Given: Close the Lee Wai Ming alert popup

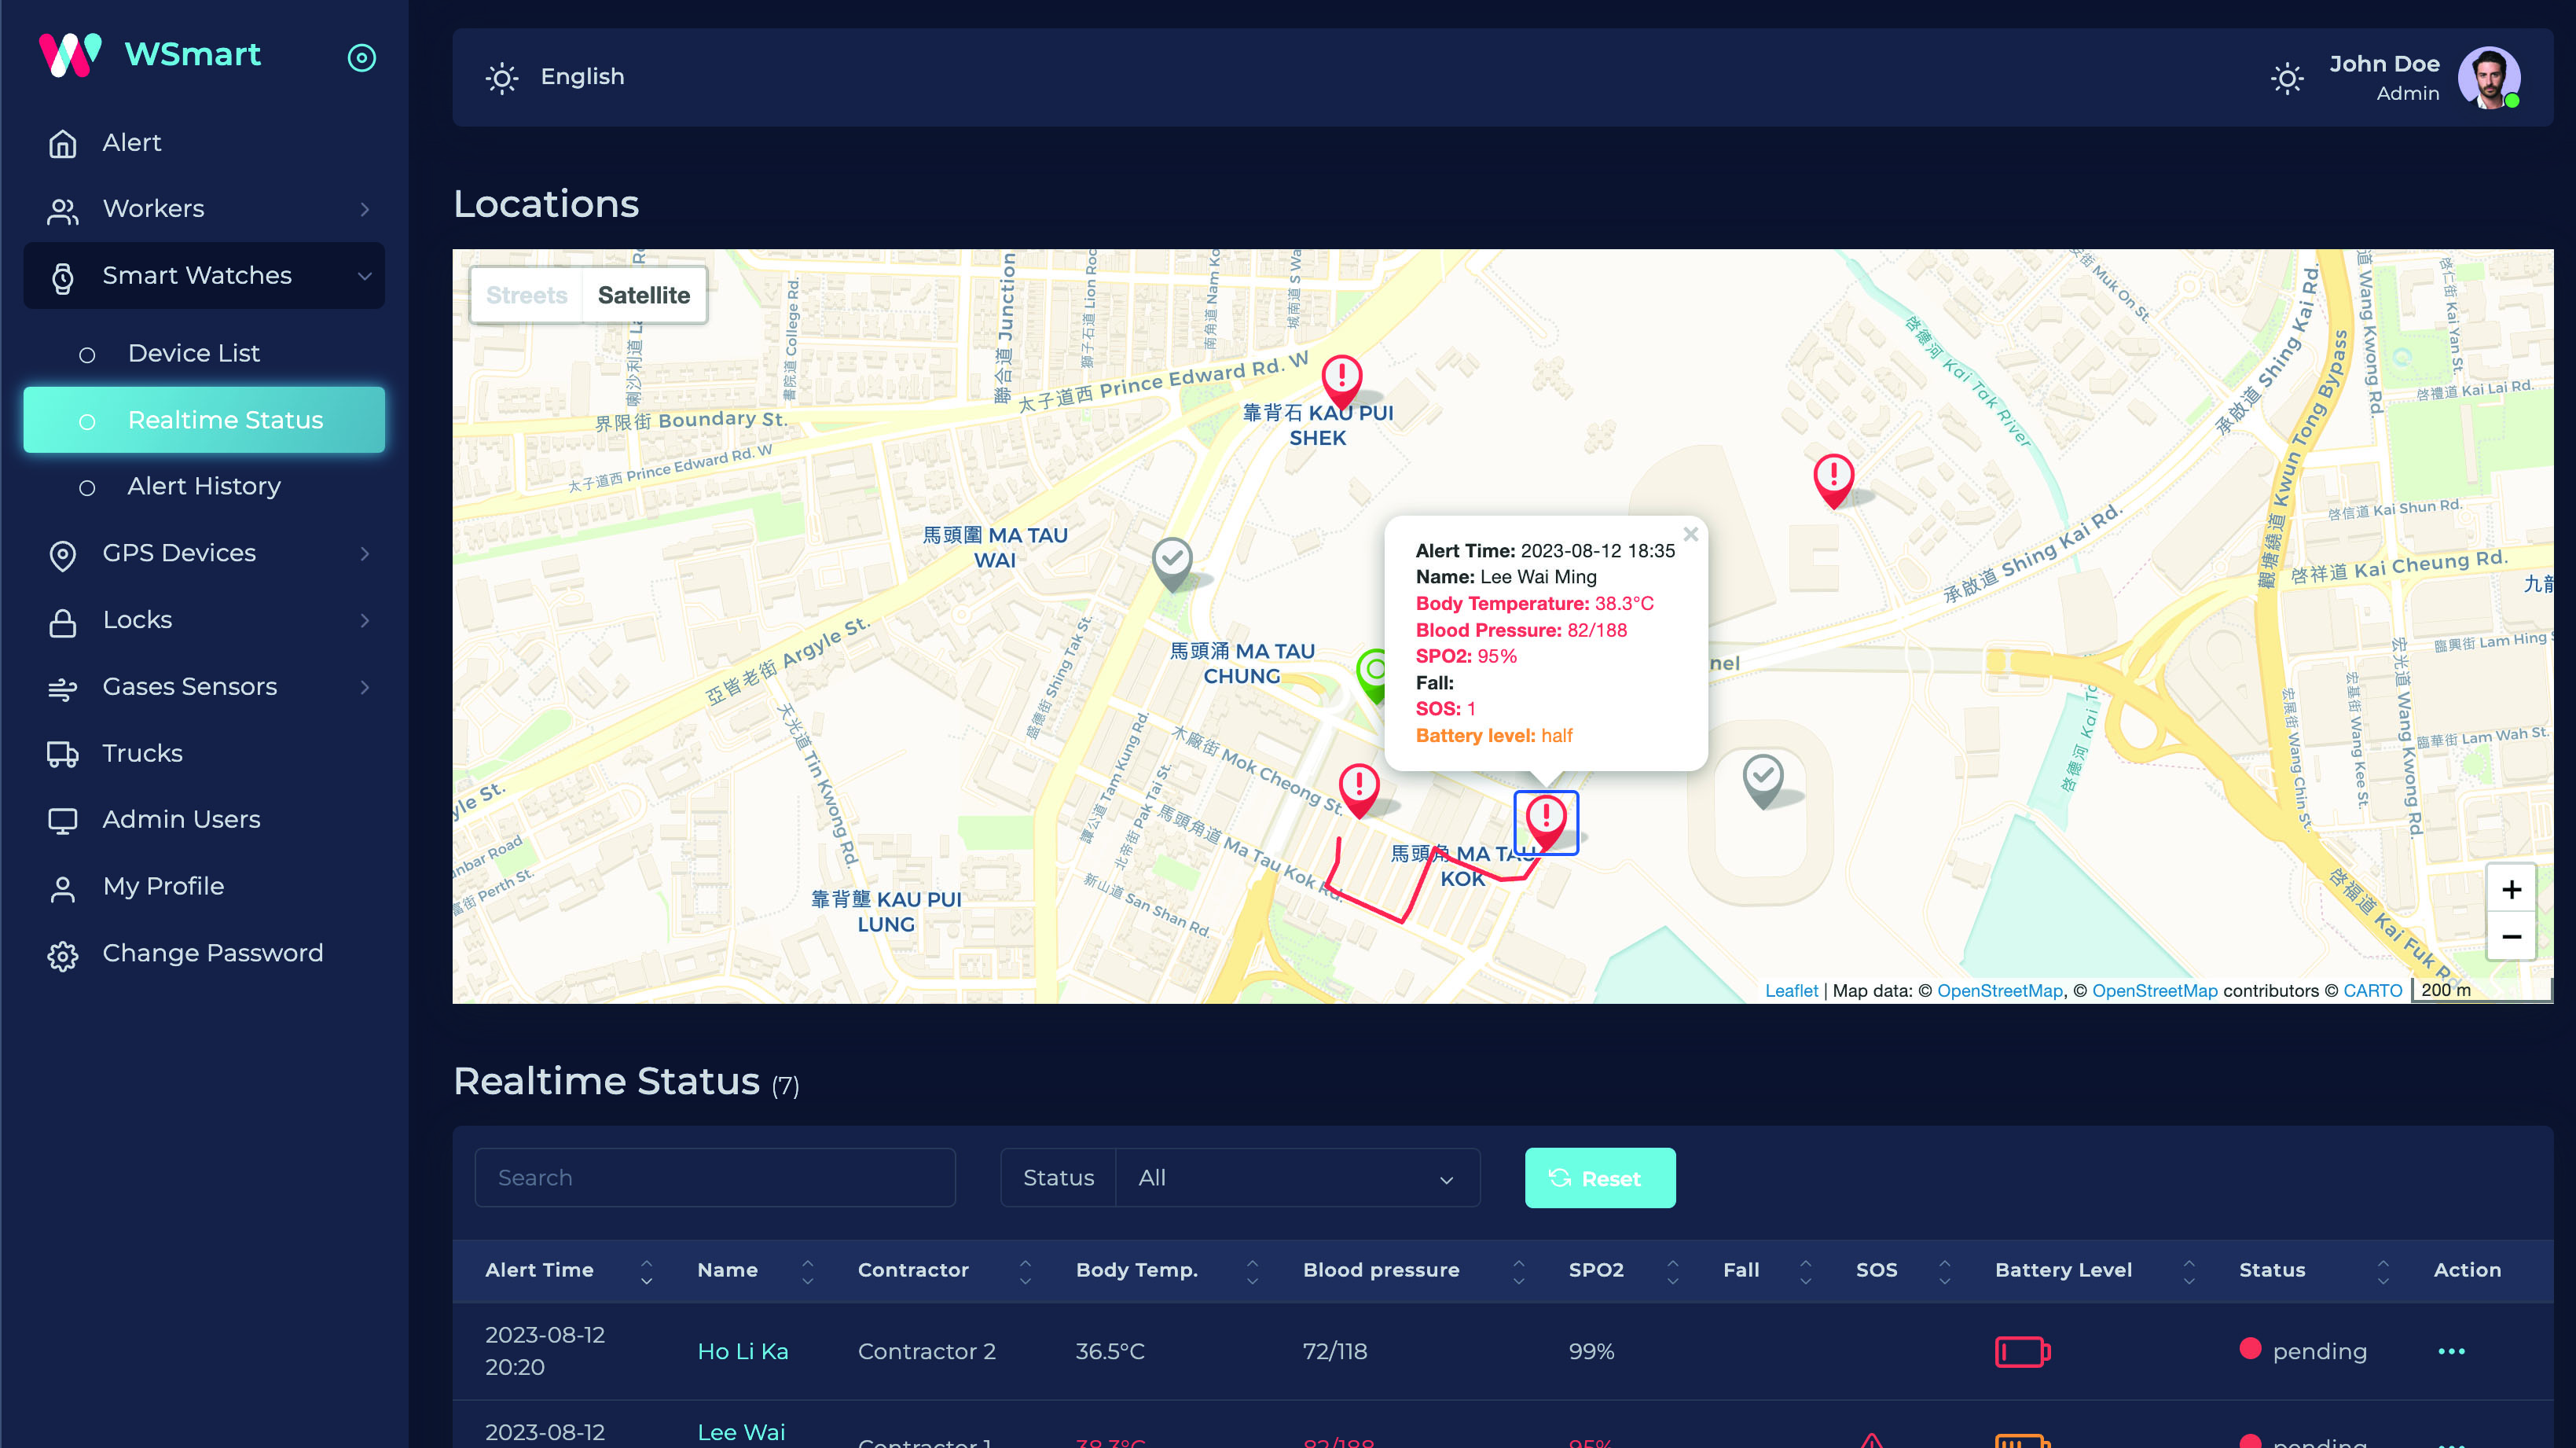Looking at the screenshot, I should (1690, 534).
